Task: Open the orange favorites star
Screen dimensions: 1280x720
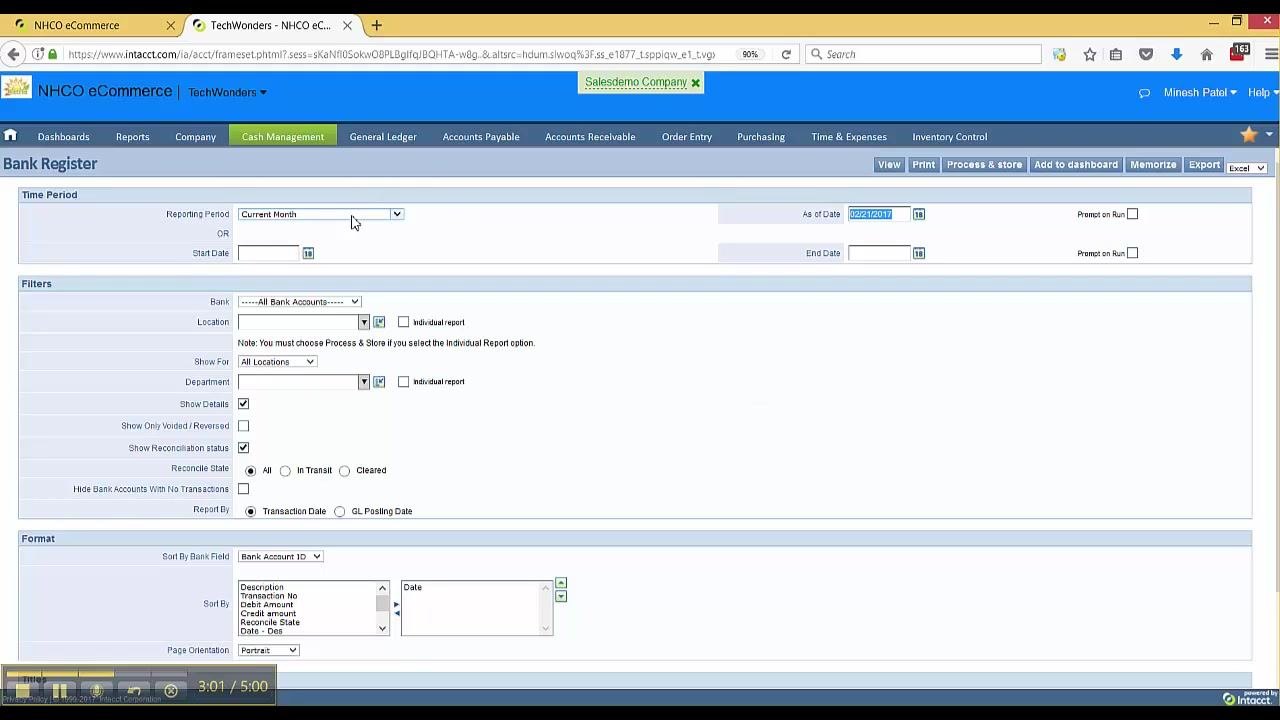Action: (x=1249, y=135)
